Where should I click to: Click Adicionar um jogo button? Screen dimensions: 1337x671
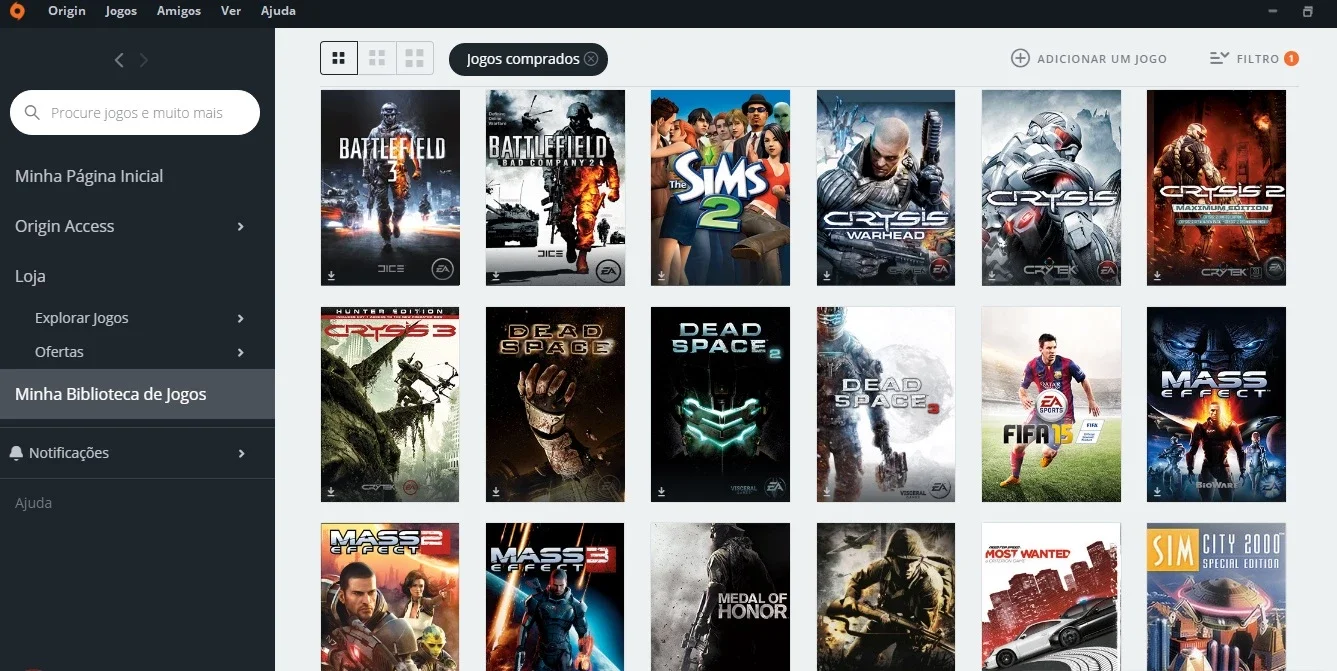pos(1089,59)
